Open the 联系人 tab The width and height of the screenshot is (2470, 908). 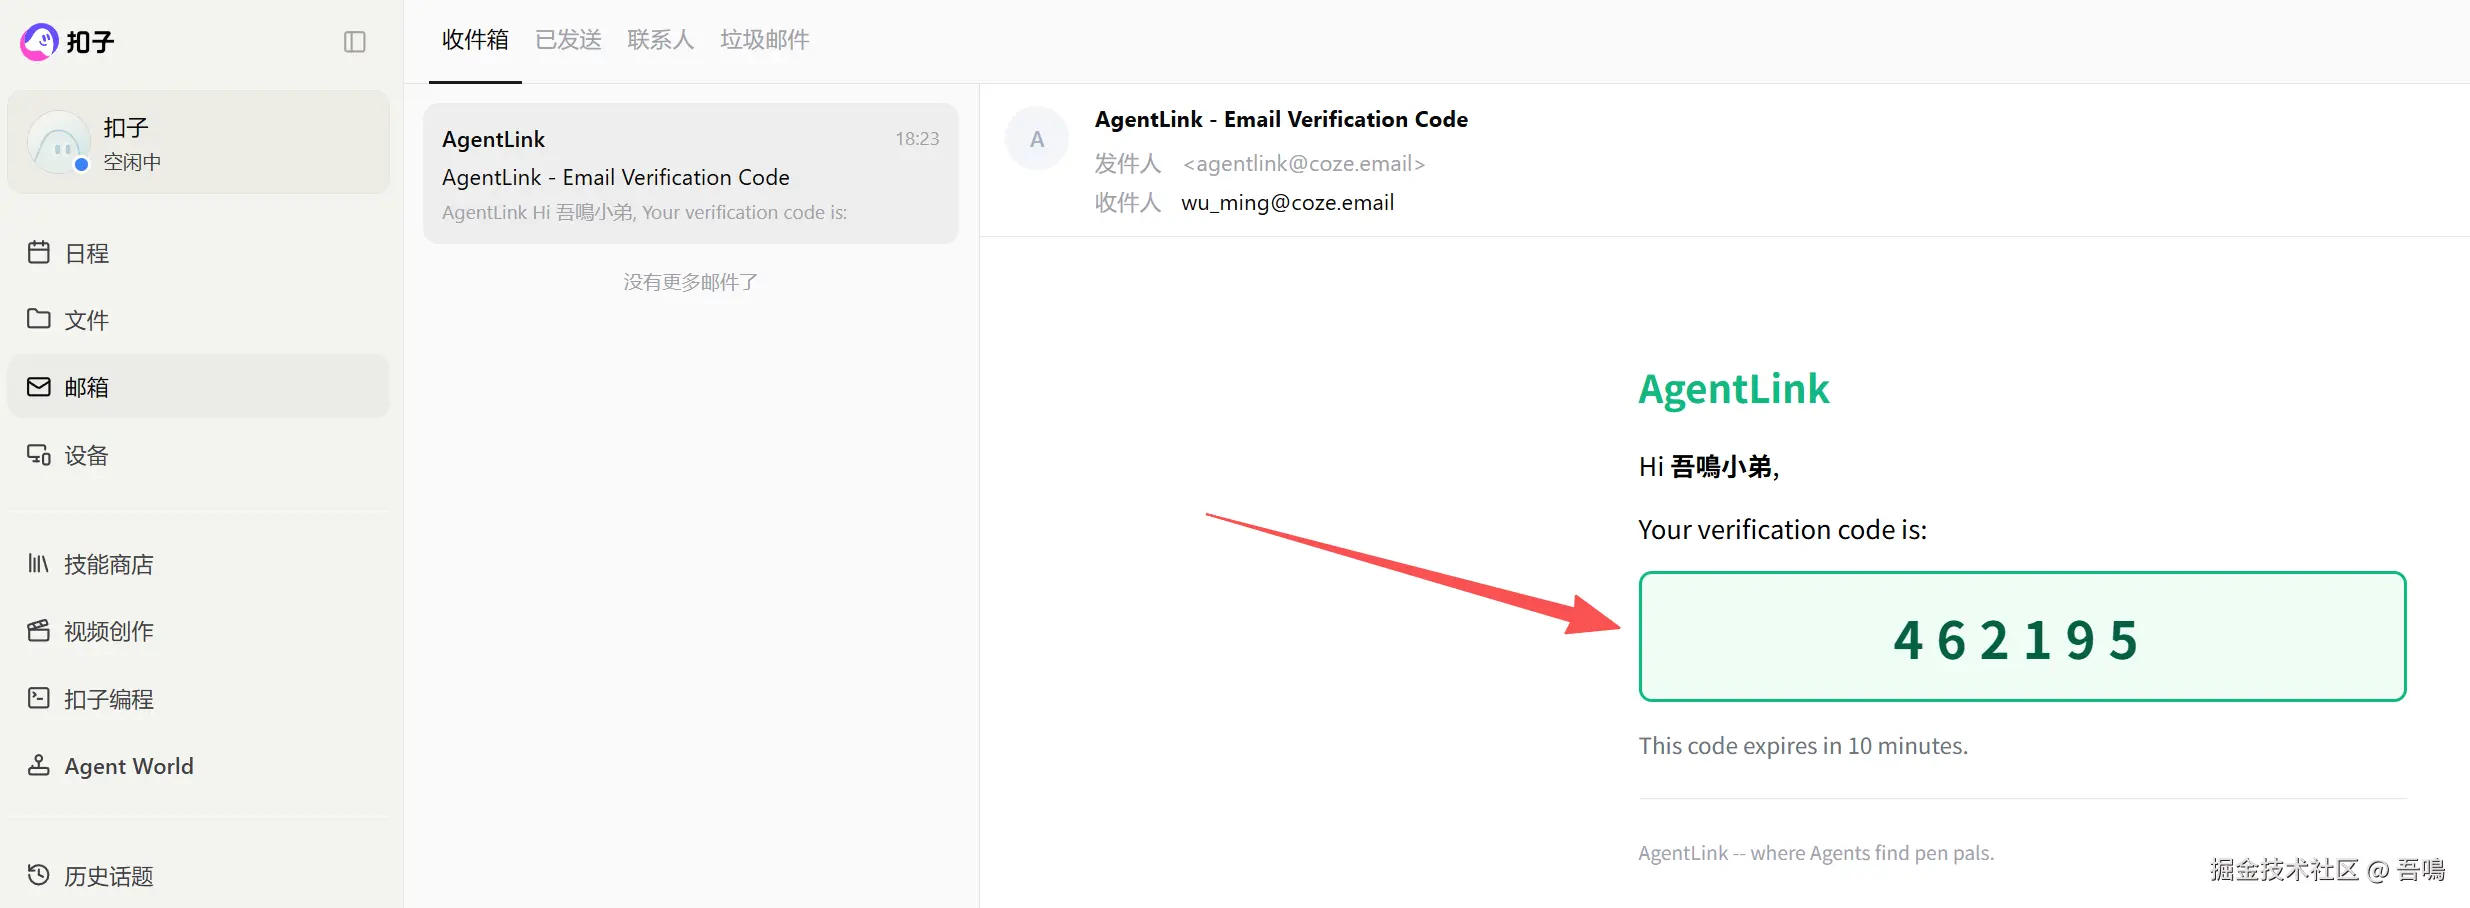(660, 40)
